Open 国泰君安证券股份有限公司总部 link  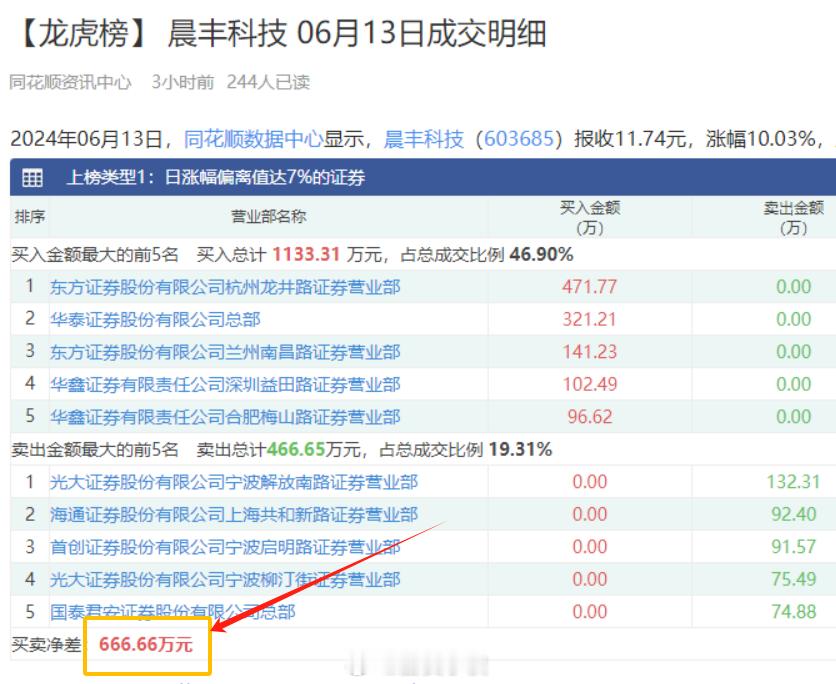coord(172,612)
